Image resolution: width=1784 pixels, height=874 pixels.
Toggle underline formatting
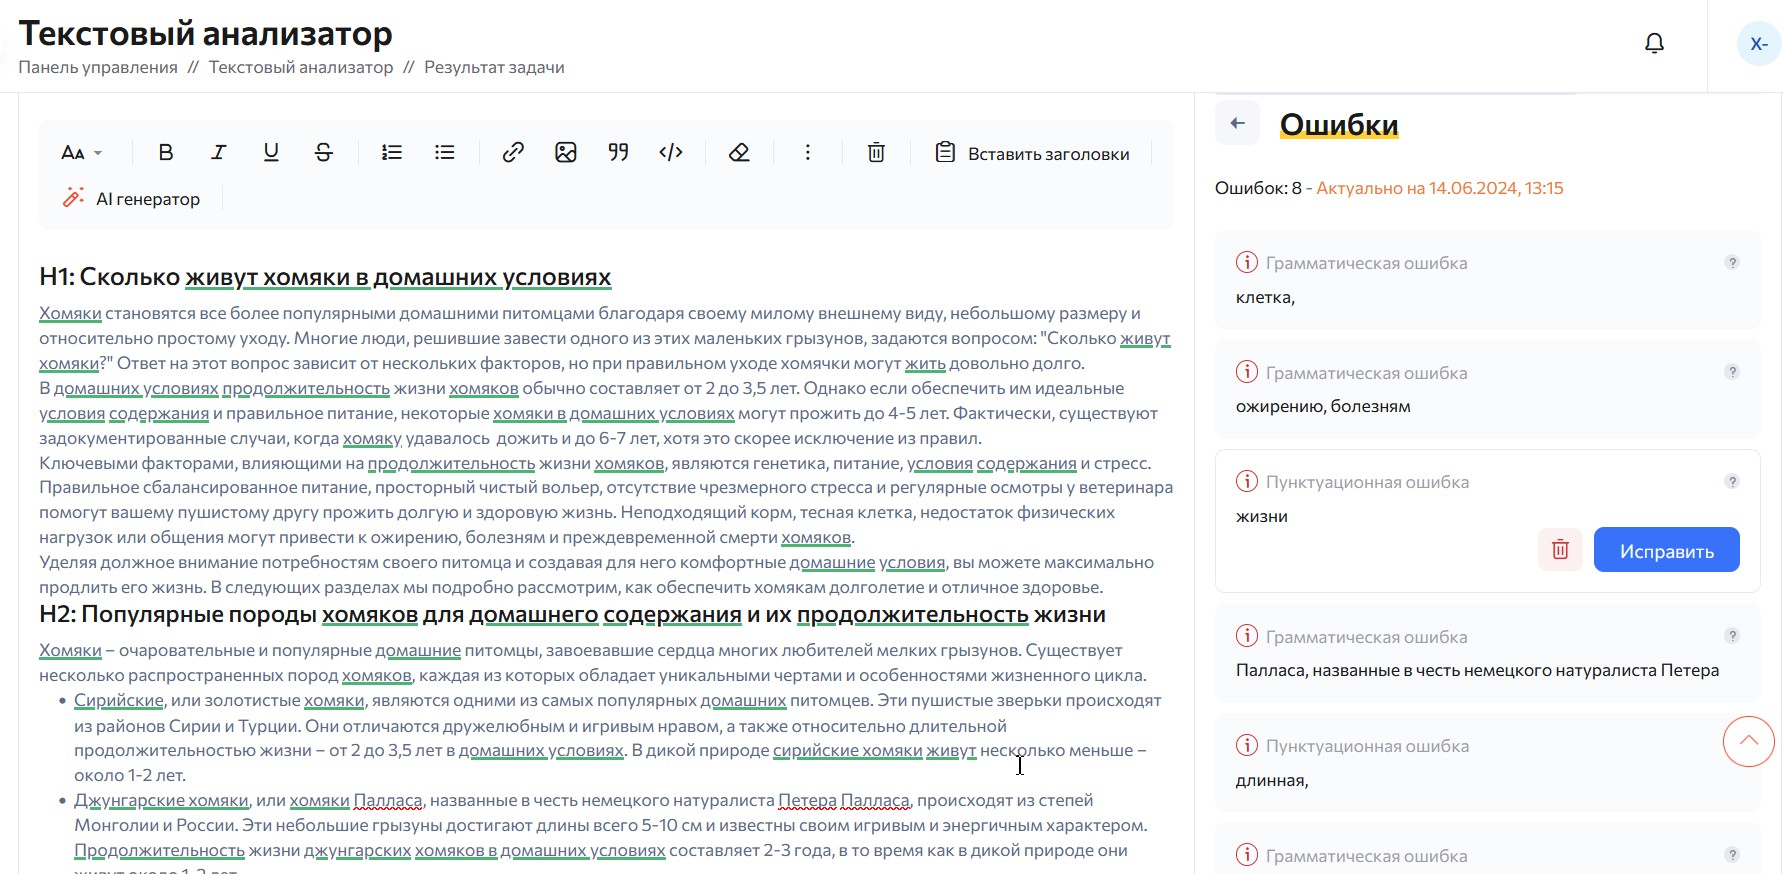pyautogui.click(x=271, y=153)
